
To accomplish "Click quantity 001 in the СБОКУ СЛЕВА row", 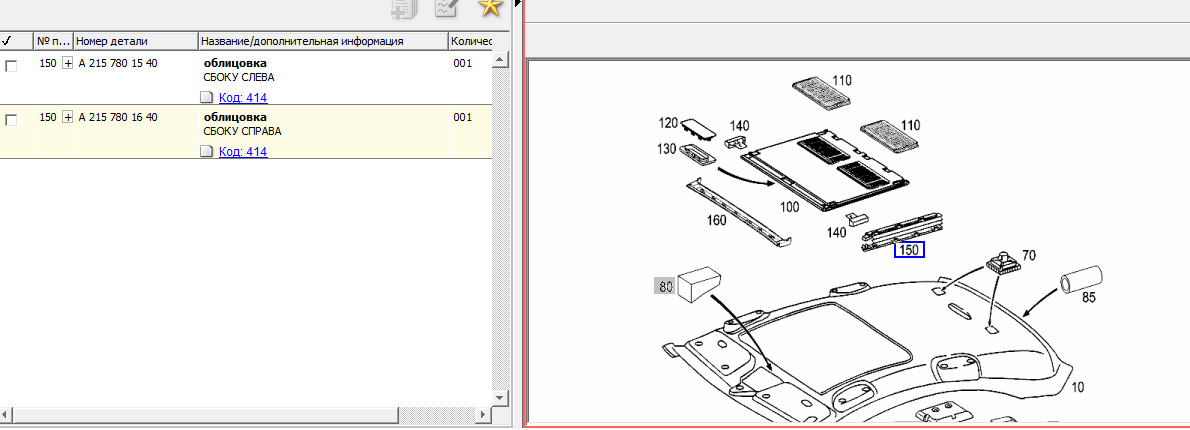I will tap(463, 63).
